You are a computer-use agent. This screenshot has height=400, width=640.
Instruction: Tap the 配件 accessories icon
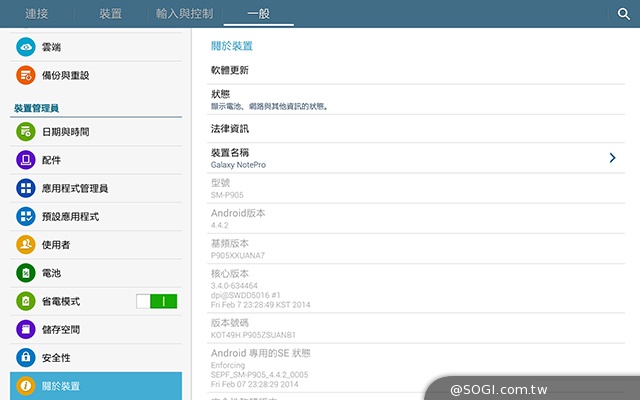point(26,160)
